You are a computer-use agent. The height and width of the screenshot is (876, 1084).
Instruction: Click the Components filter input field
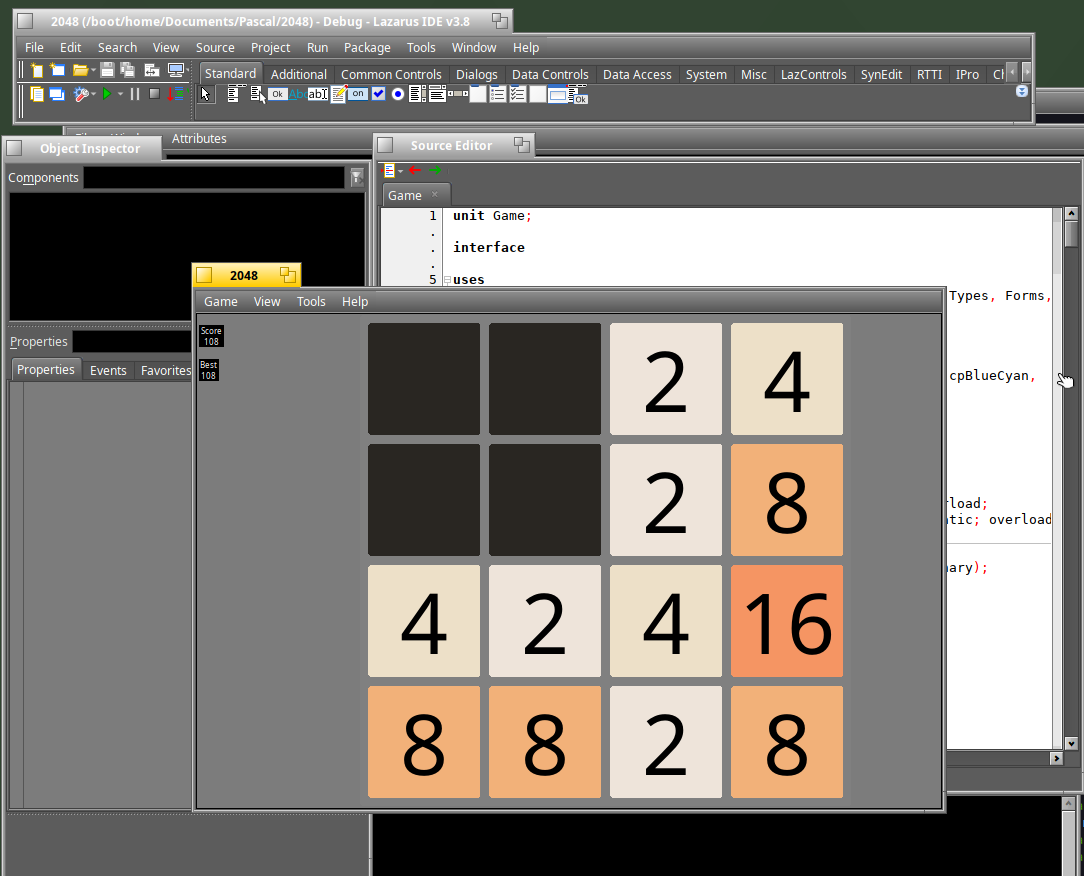[x=214, y=178]
